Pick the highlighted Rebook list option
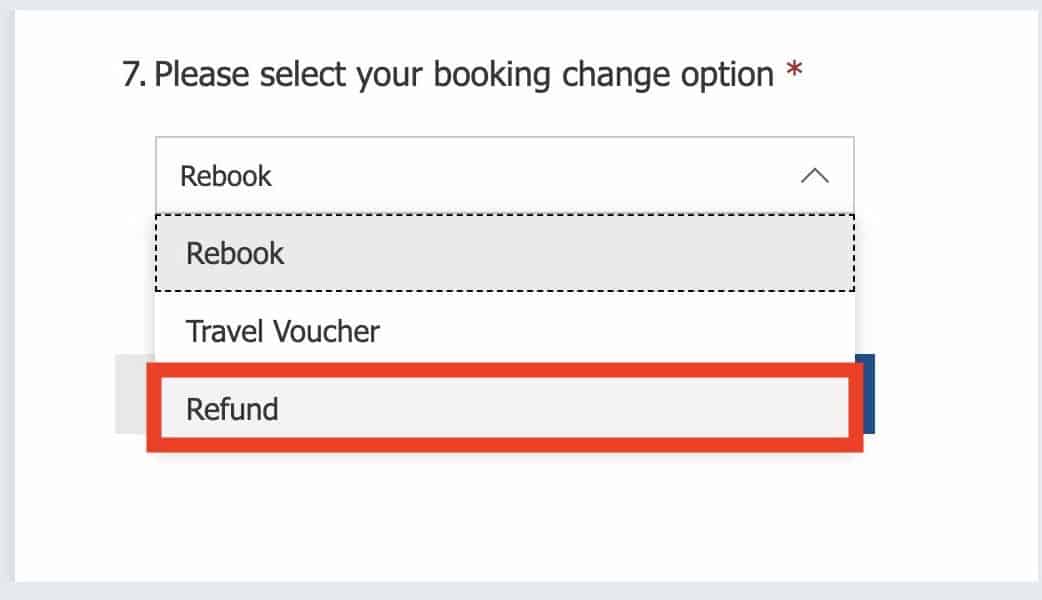This screenshot has height=600, width=1042. 236,254
